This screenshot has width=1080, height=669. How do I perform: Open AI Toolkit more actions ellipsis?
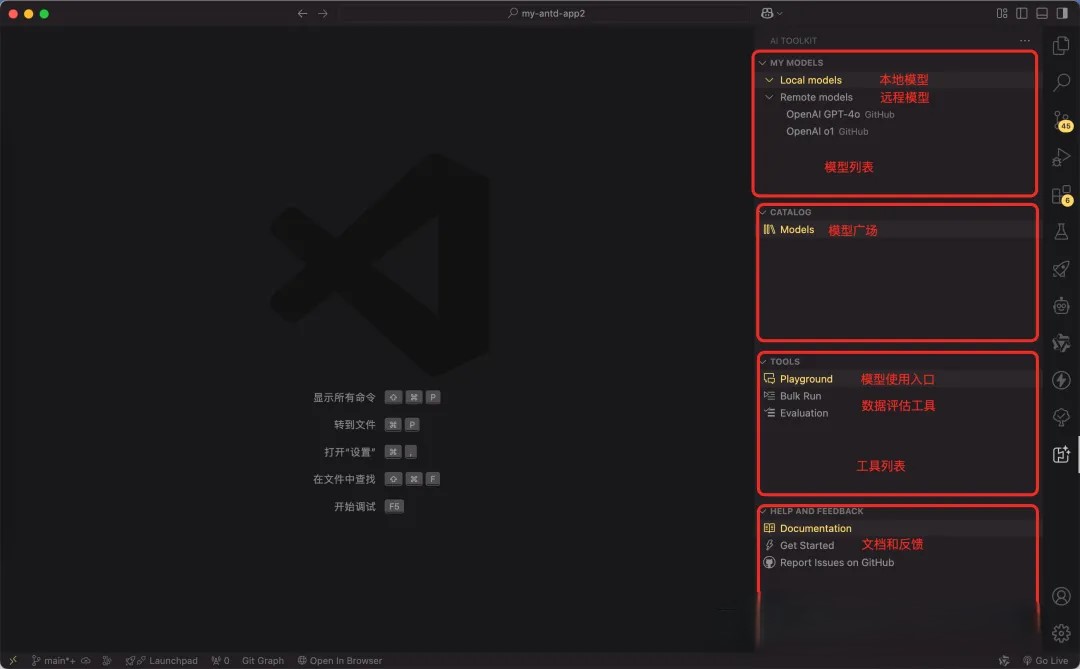(1025, 41)
